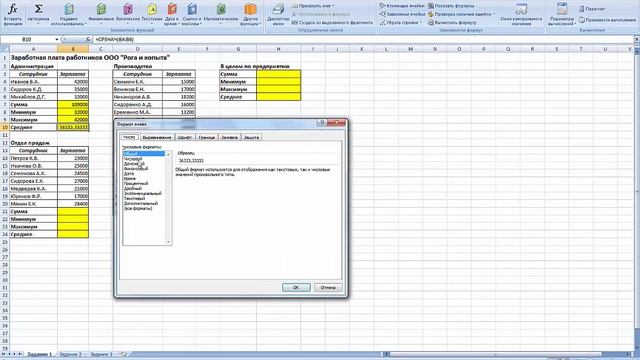Screen dimensions: 640x360
Task: Select Процентный format in the list
Action: [x=136, y=183]
